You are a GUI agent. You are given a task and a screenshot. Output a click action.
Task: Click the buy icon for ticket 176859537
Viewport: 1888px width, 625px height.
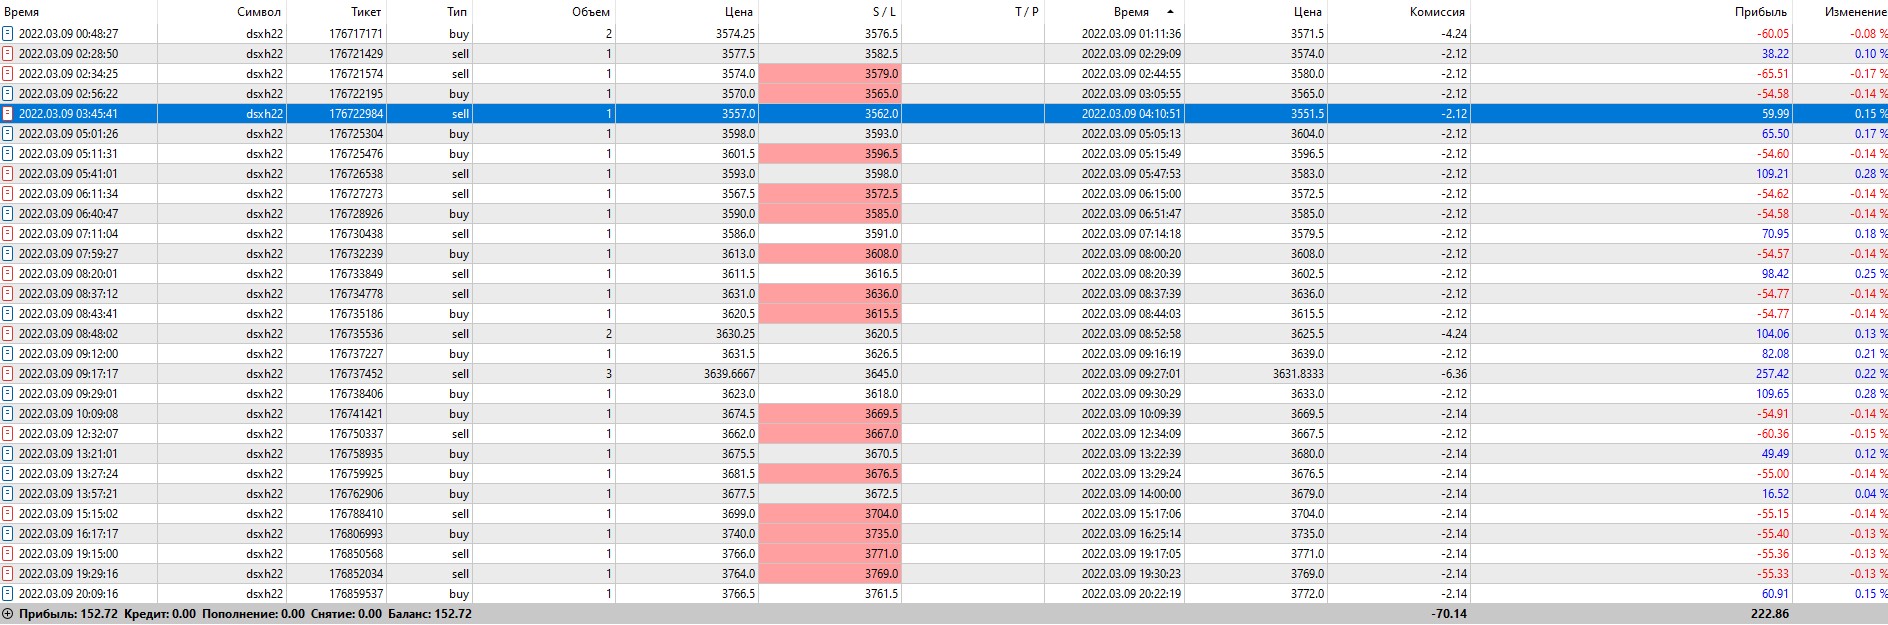[8, 594]
